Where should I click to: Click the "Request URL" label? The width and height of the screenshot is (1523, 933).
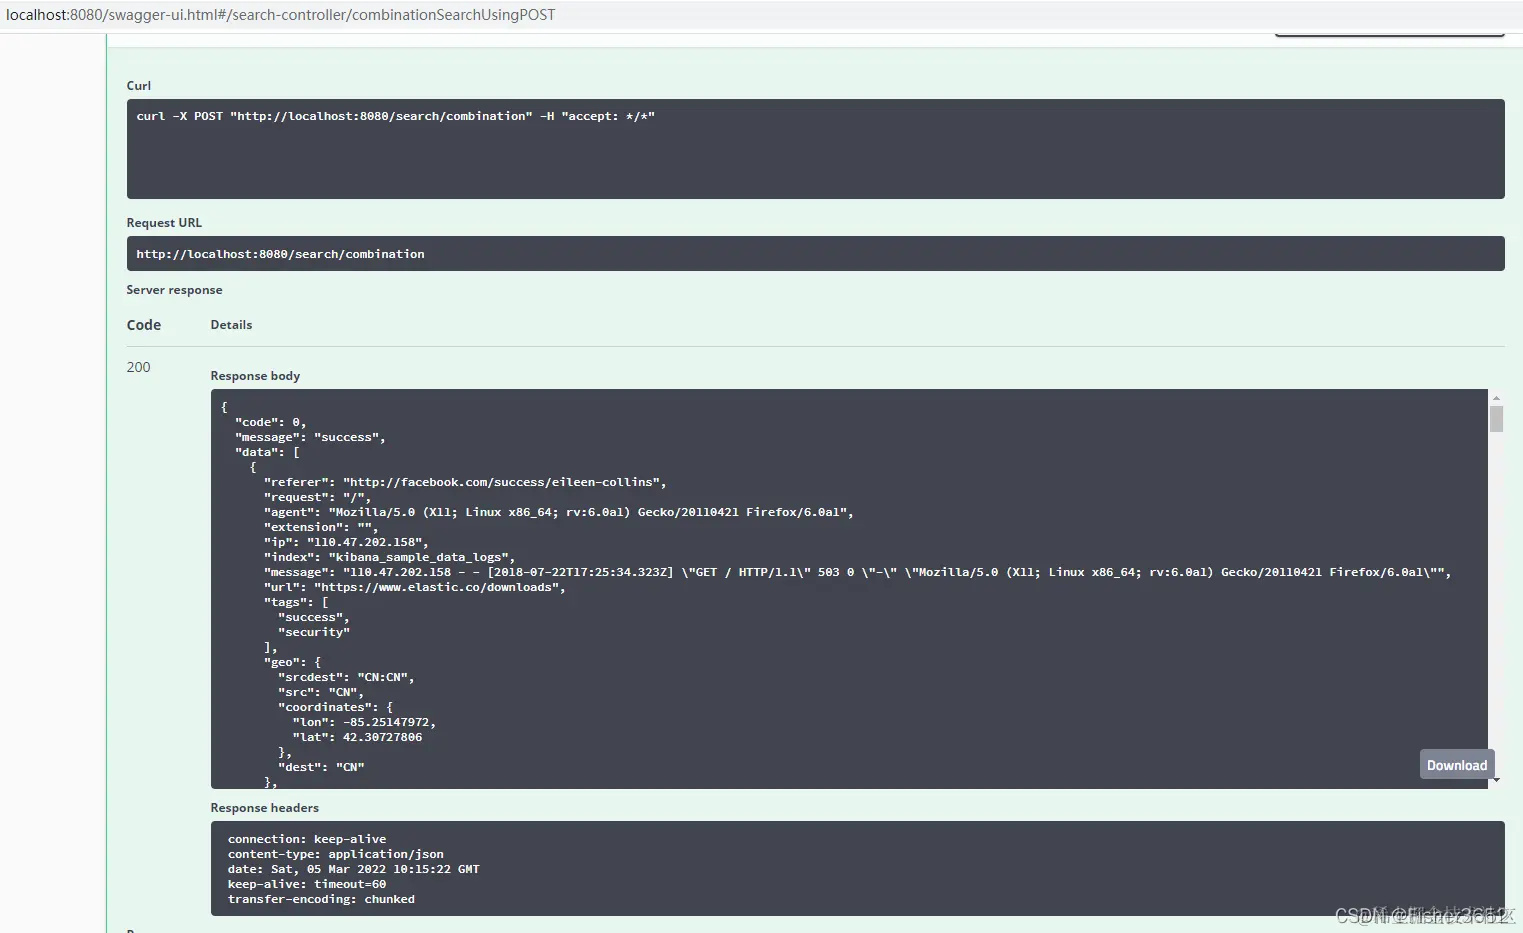pos(164,223)
